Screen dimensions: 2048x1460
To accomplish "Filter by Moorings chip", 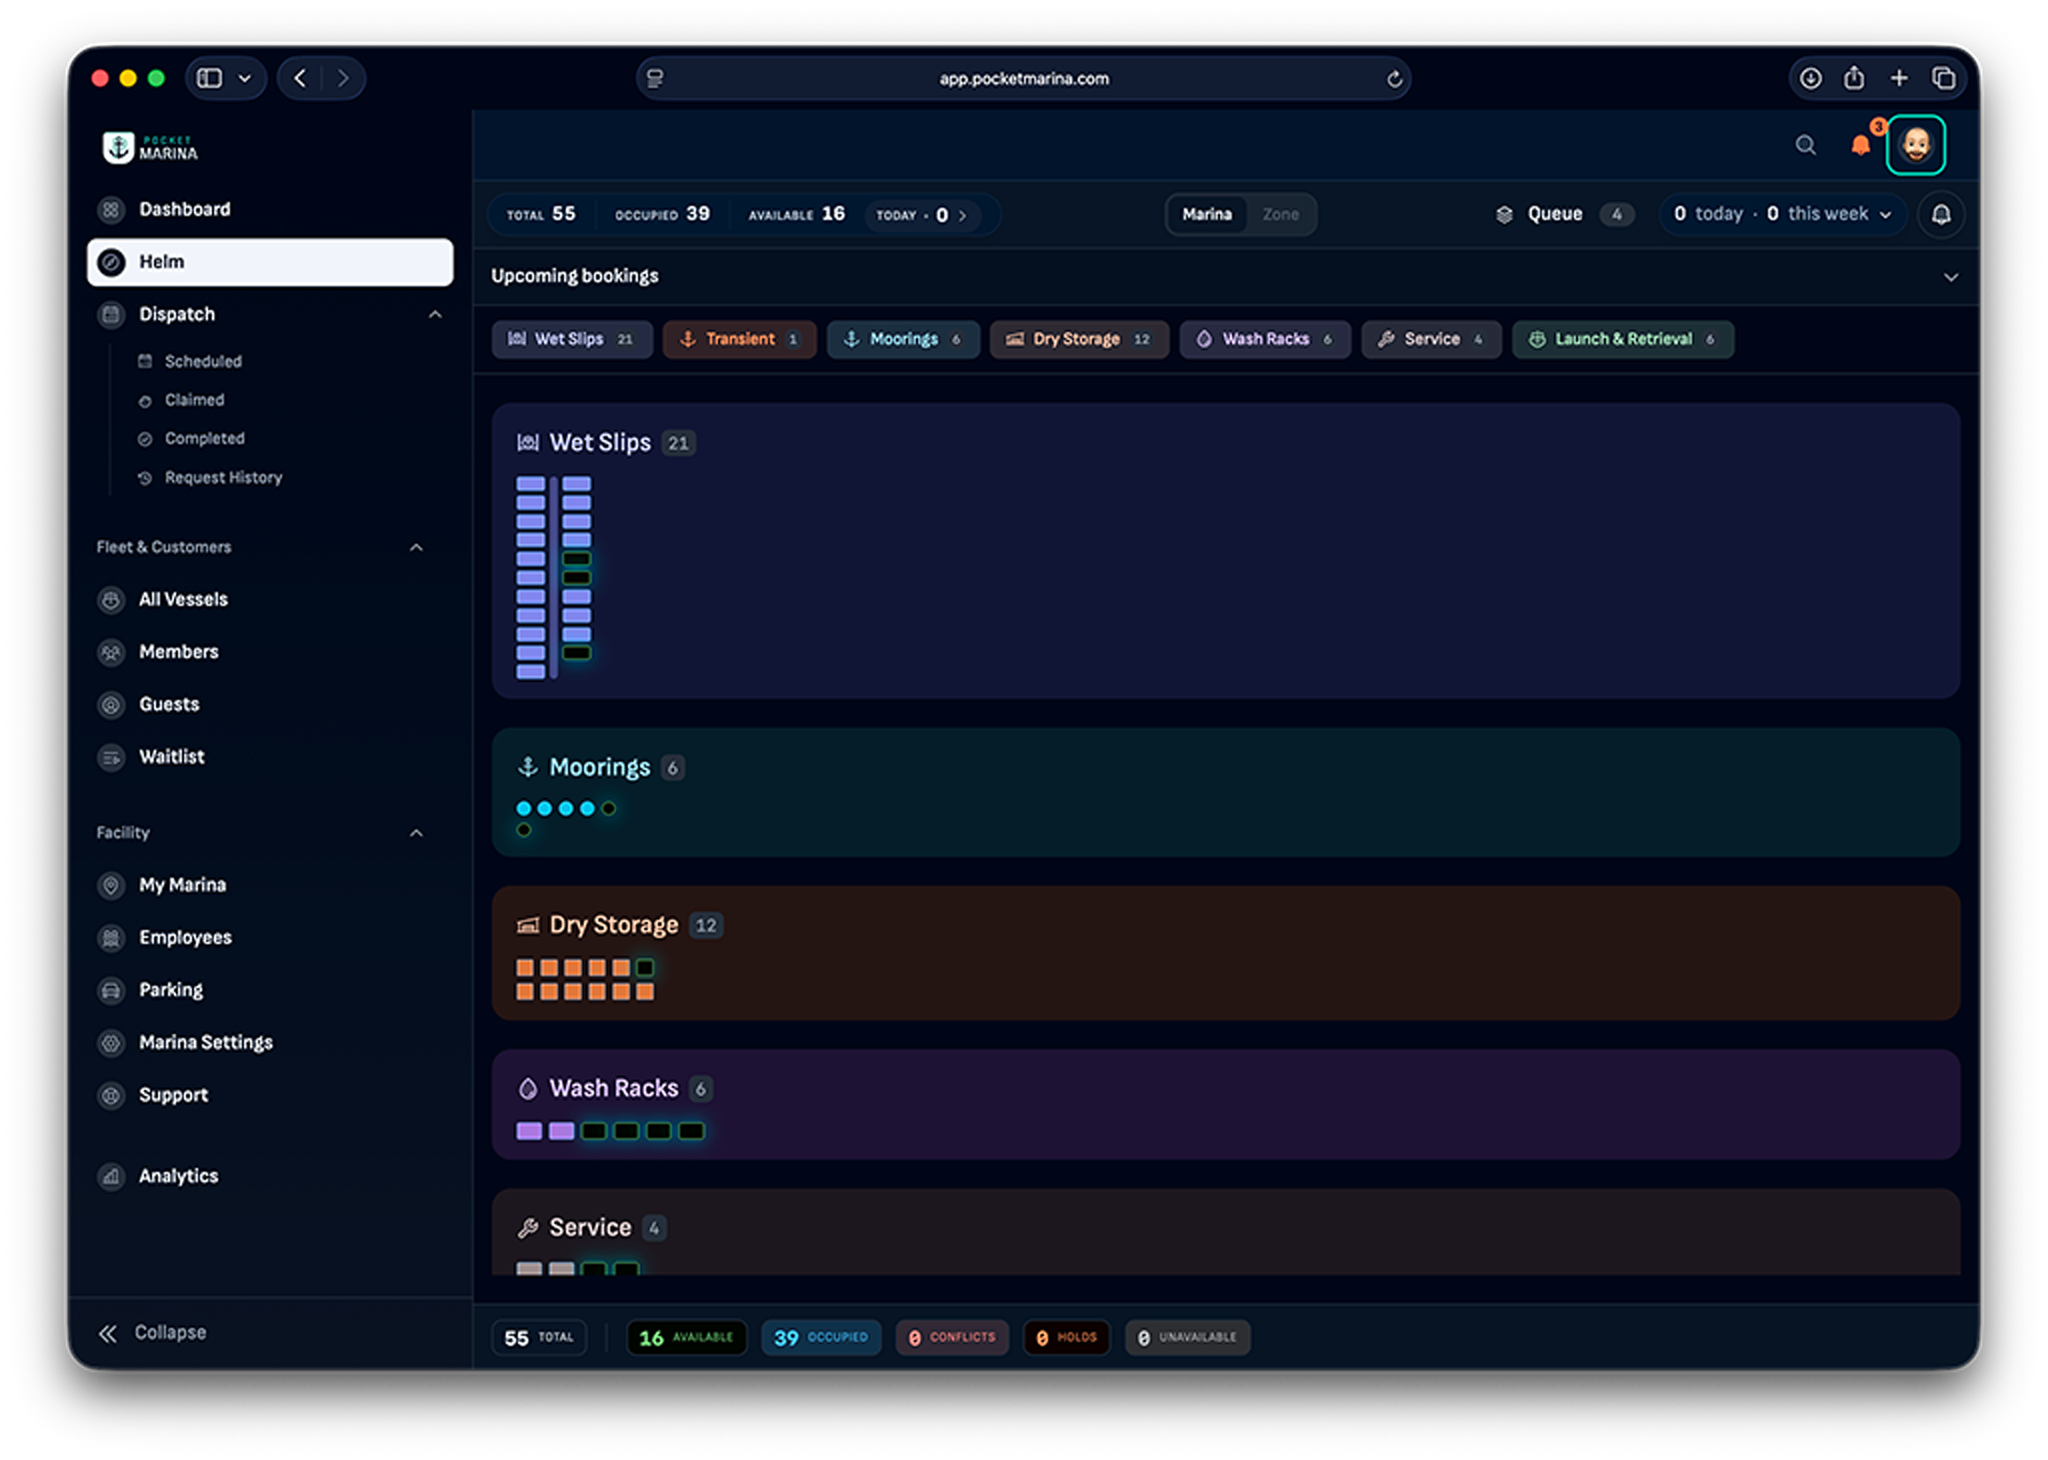I will coord(903,339).
